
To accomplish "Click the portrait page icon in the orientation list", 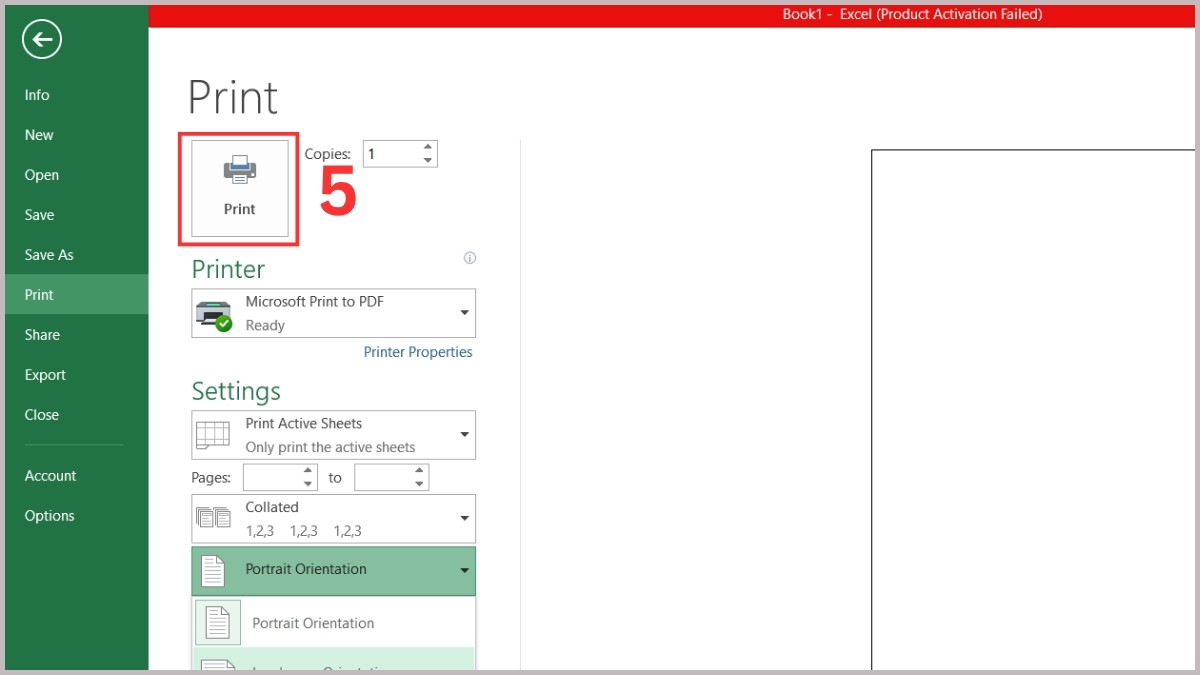I will pyautogui.click(x=217, y=622).
